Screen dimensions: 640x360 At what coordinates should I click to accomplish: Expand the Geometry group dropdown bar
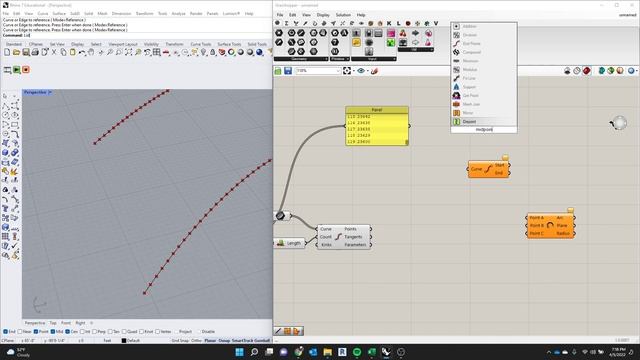pos(301,59)
